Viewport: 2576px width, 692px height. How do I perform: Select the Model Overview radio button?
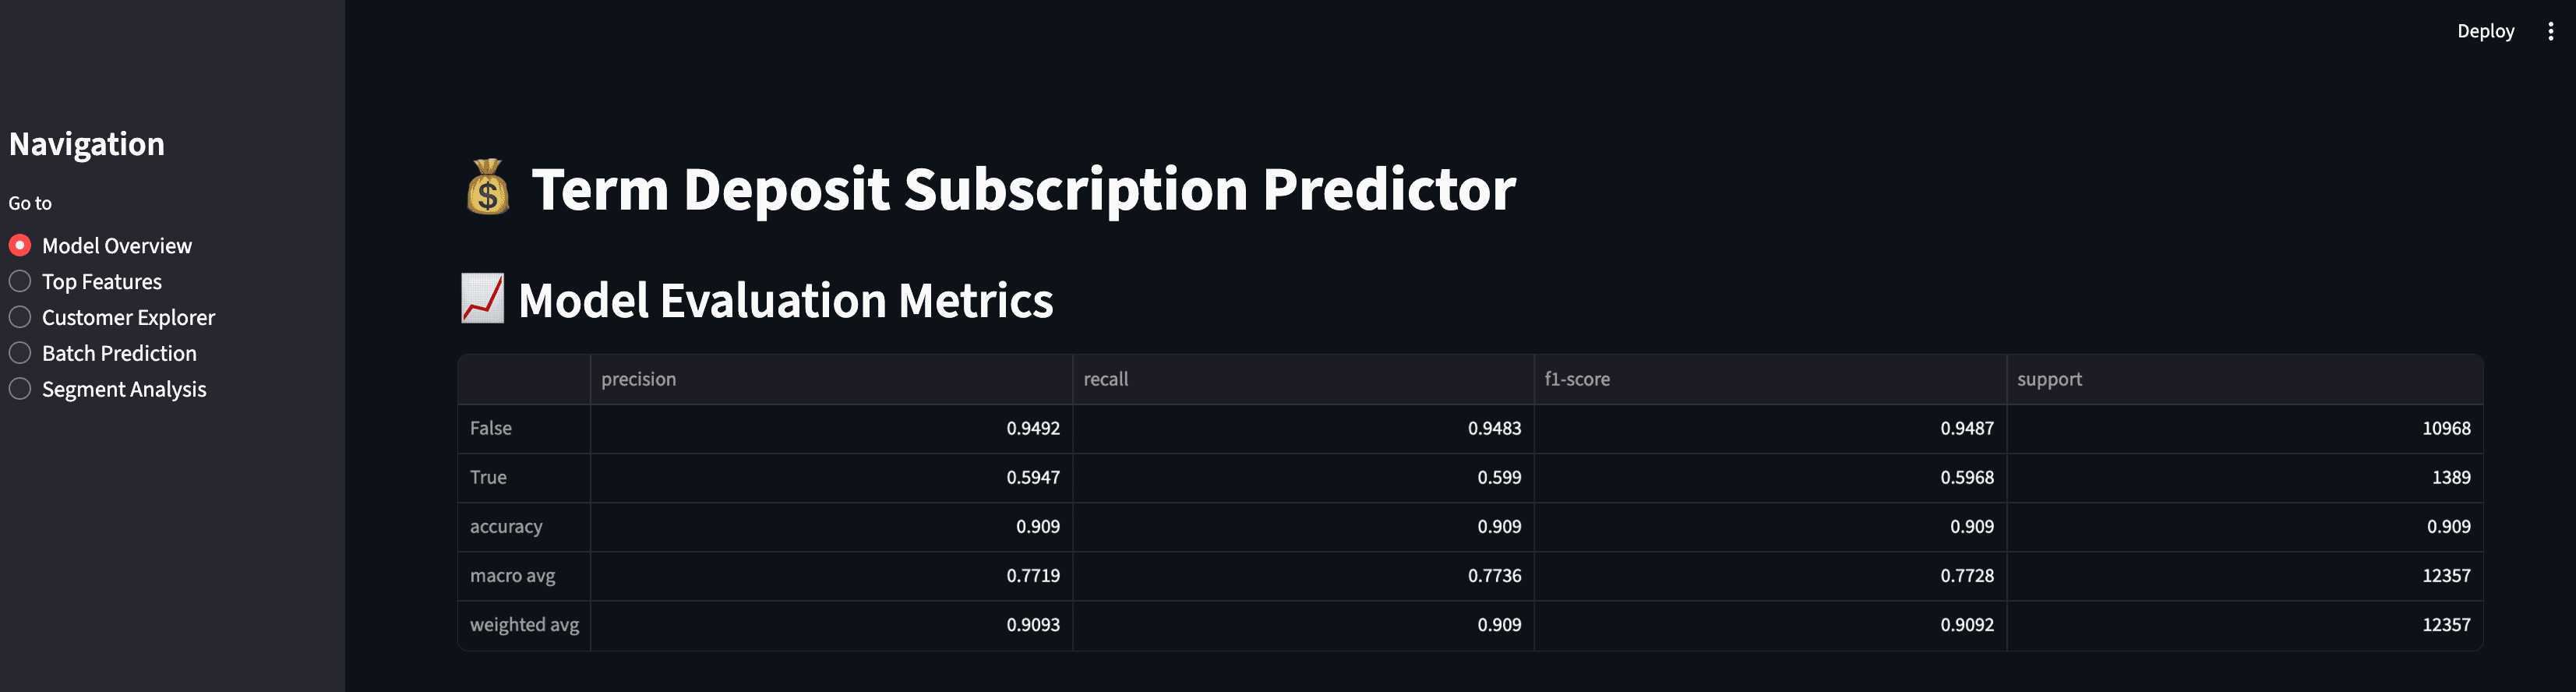(100, 245)
